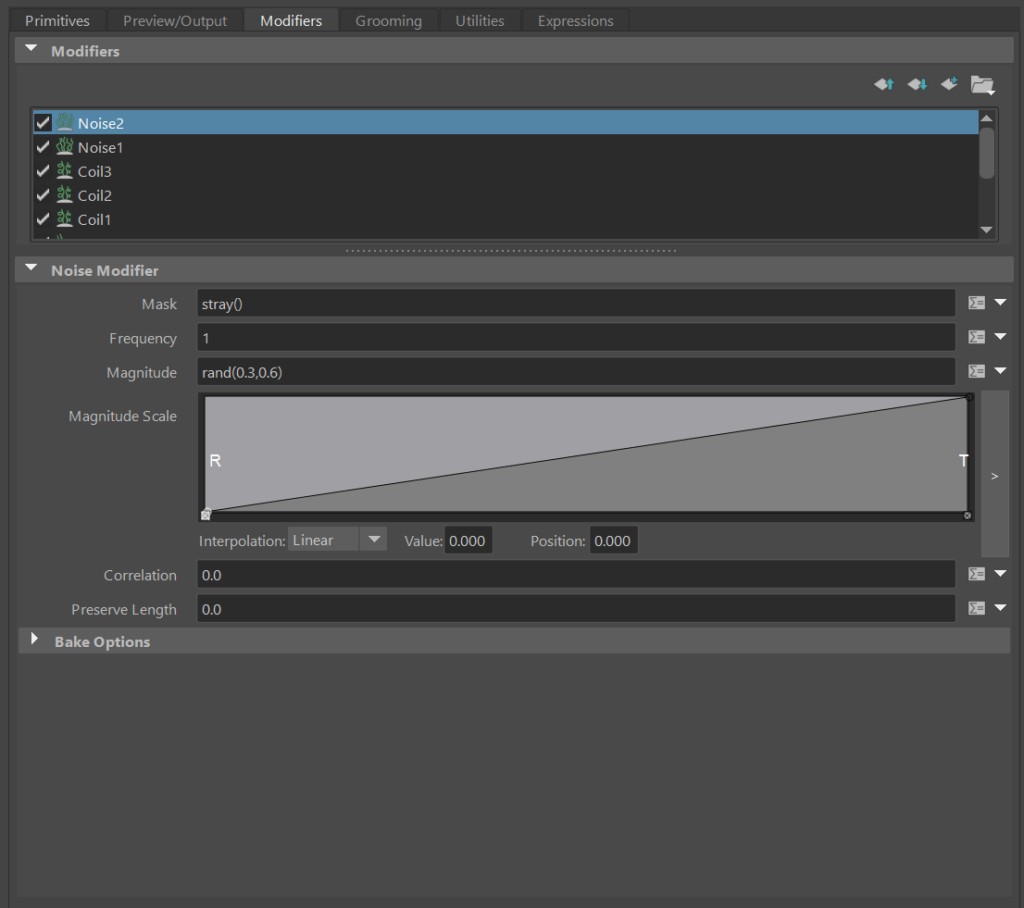Open expression editor icon for Preserve Length
Screen dimensions: 1024x908
coord(977,609)
